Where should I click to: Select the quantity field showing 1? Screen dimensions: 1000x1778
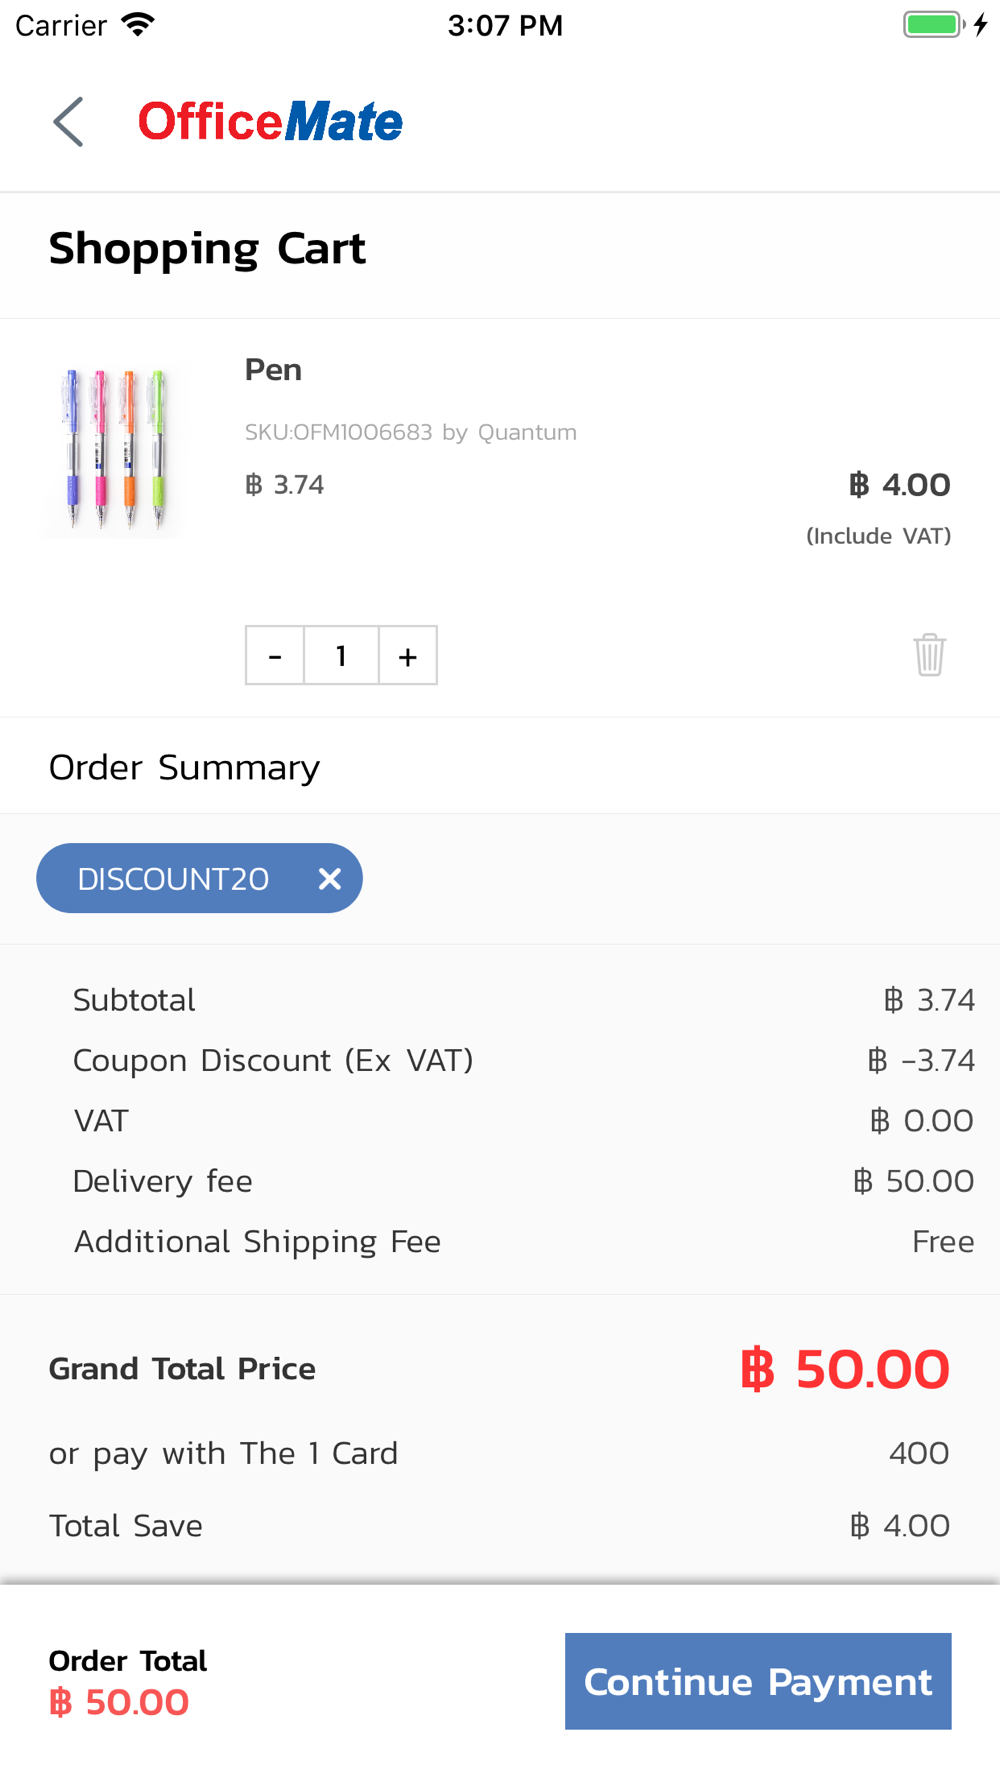click(x=341, y=655)
